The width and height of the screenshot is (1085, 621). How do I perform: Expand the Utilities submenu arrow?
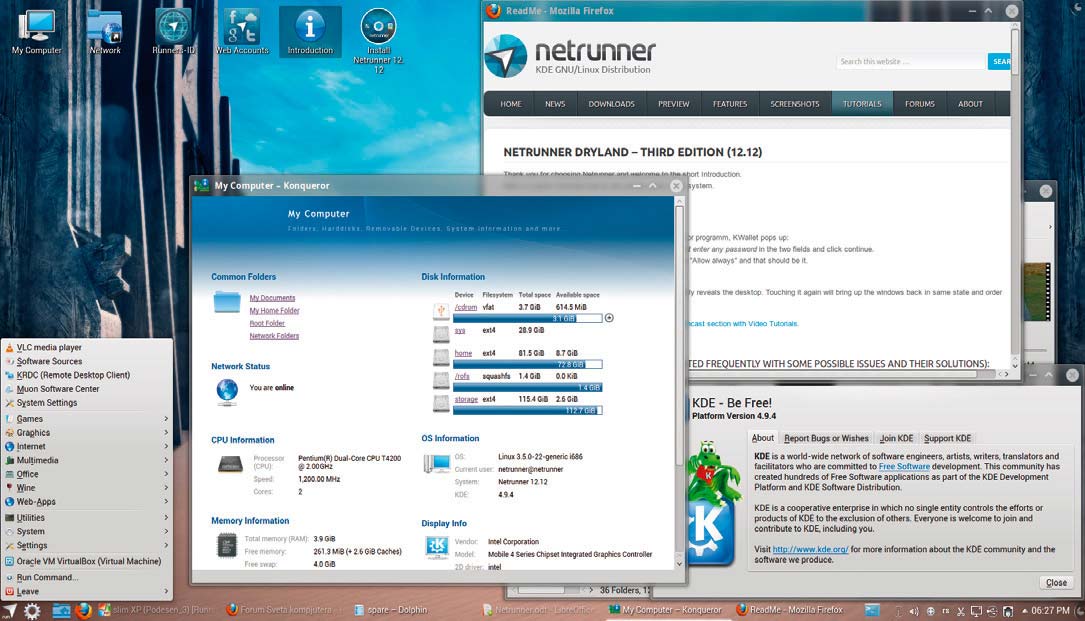click(x=166, y=518)
